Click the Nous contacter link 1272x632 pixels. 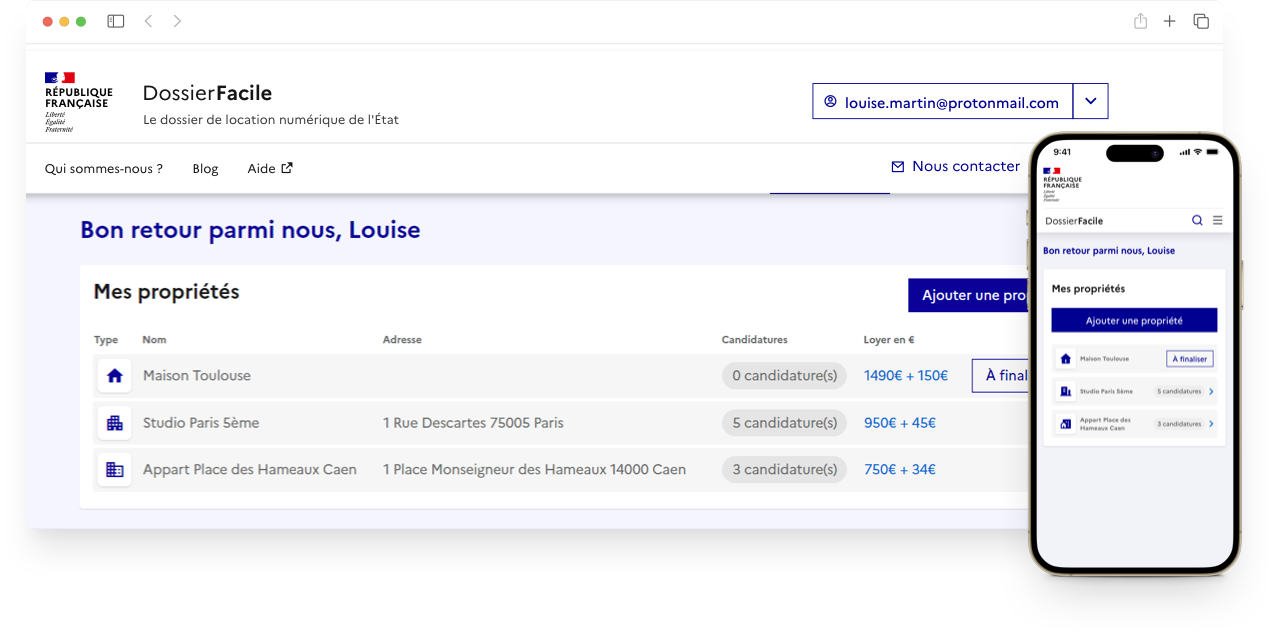click(x=955, y=166)
